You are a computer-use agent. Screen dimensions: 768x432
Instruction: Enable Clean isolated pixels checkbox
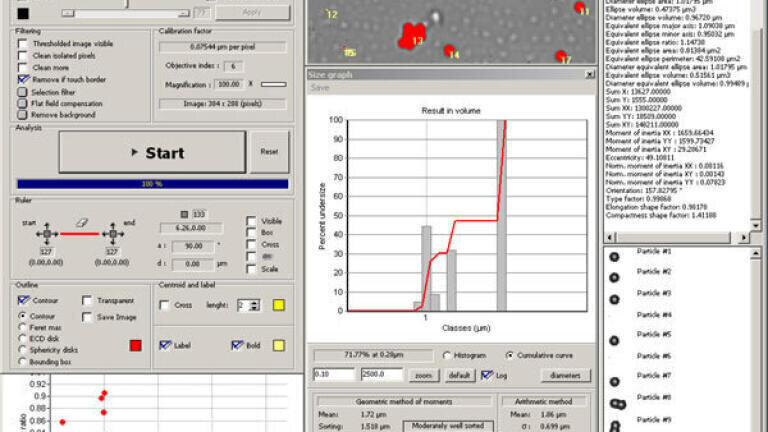[x=23, y=55]
